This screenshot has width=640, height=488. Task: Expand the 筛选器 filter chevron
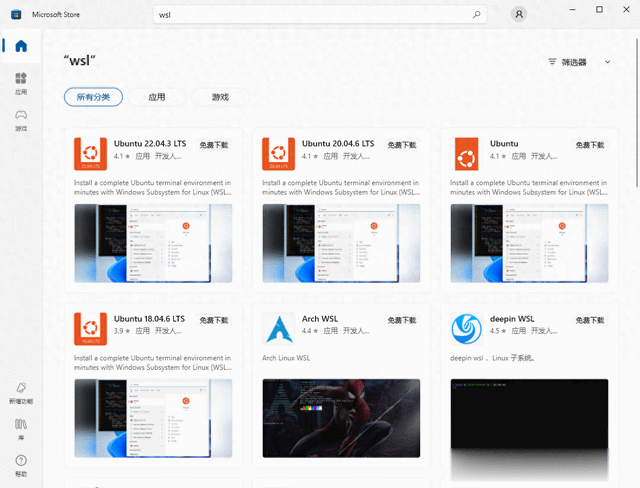pos(607,62)
